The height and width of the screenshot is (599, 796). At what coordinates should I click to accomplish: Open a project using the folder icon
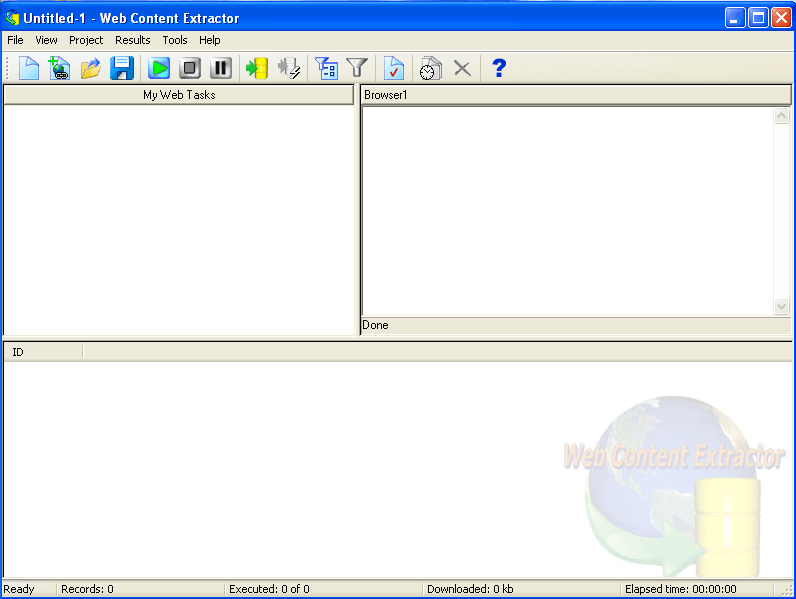click(x=91, y=68)
